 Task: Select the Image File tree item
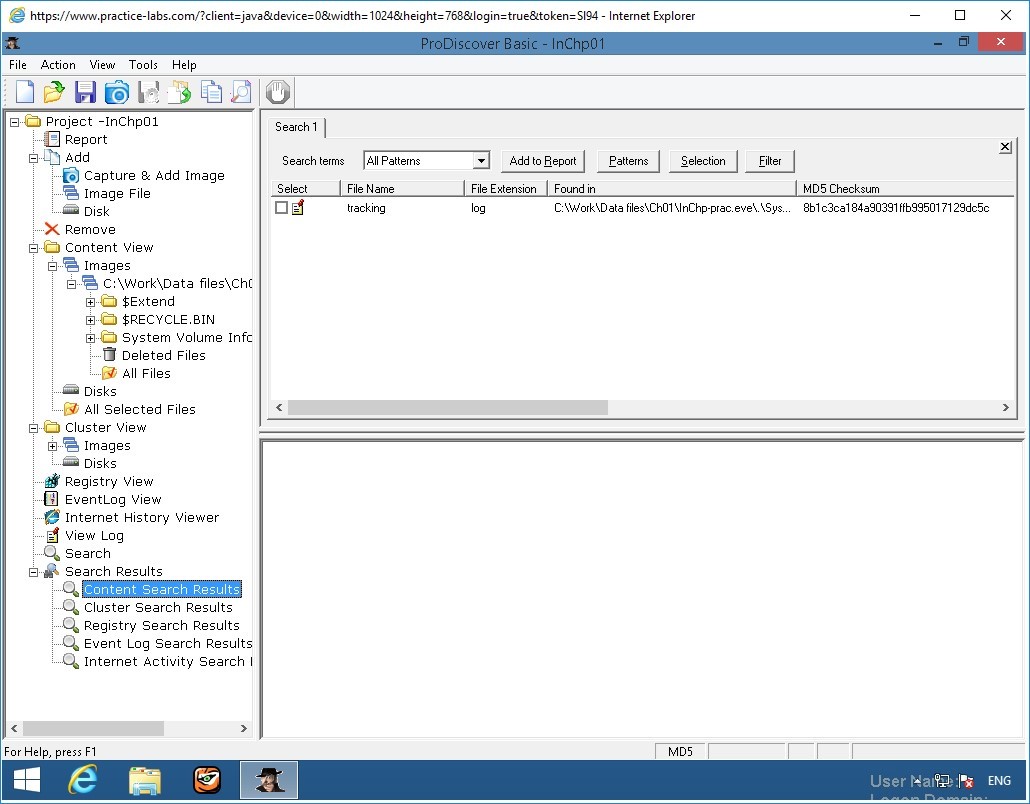(x=117, y=193)
